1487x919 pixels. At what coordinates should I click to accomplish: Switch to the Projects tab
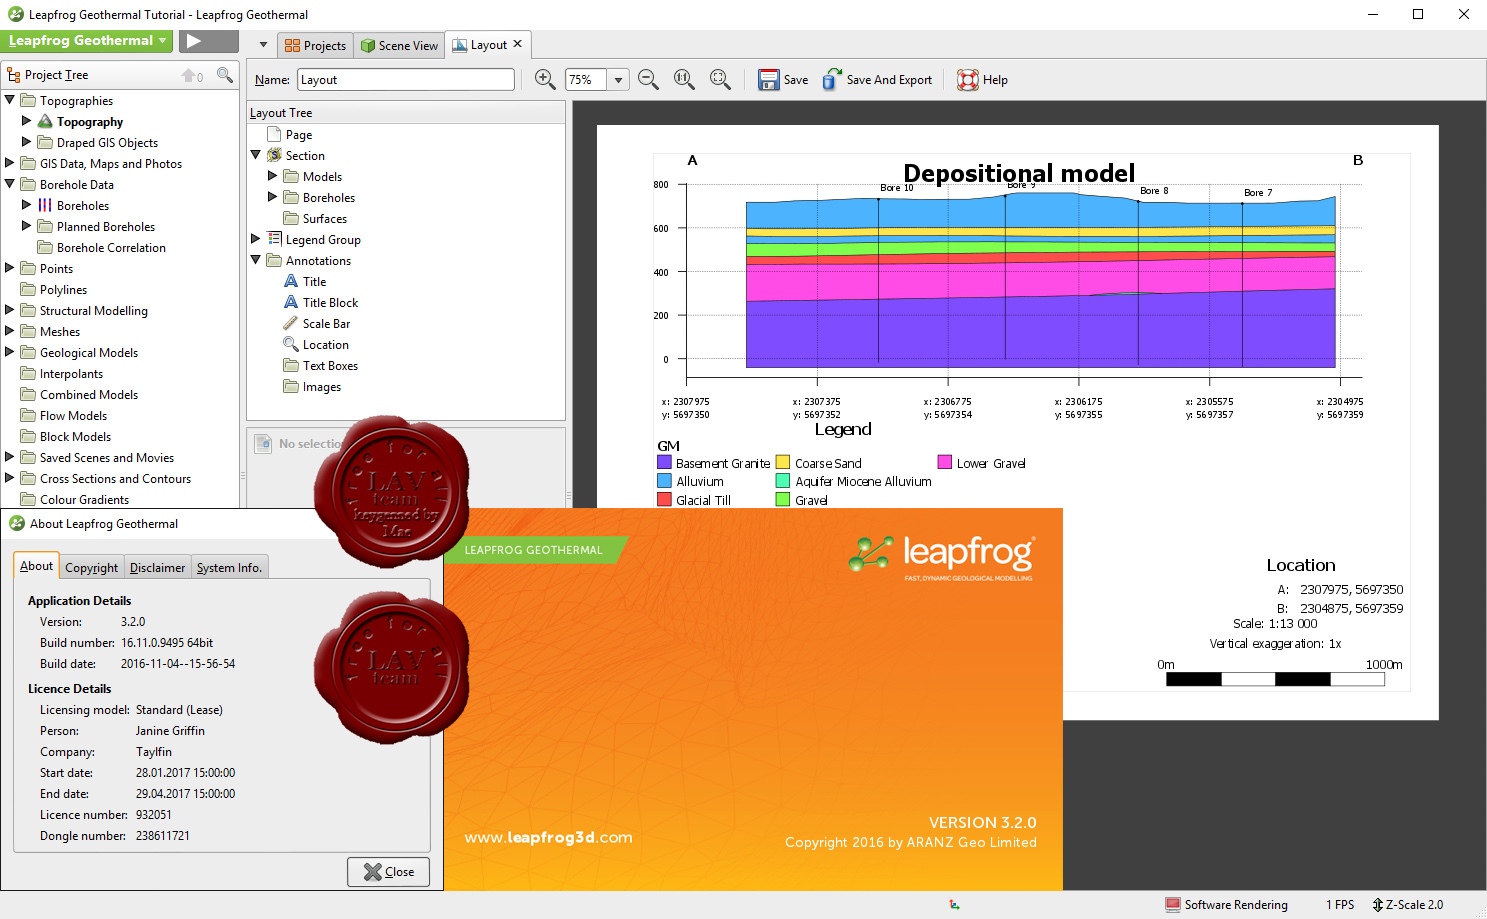[x=315, y=45]
